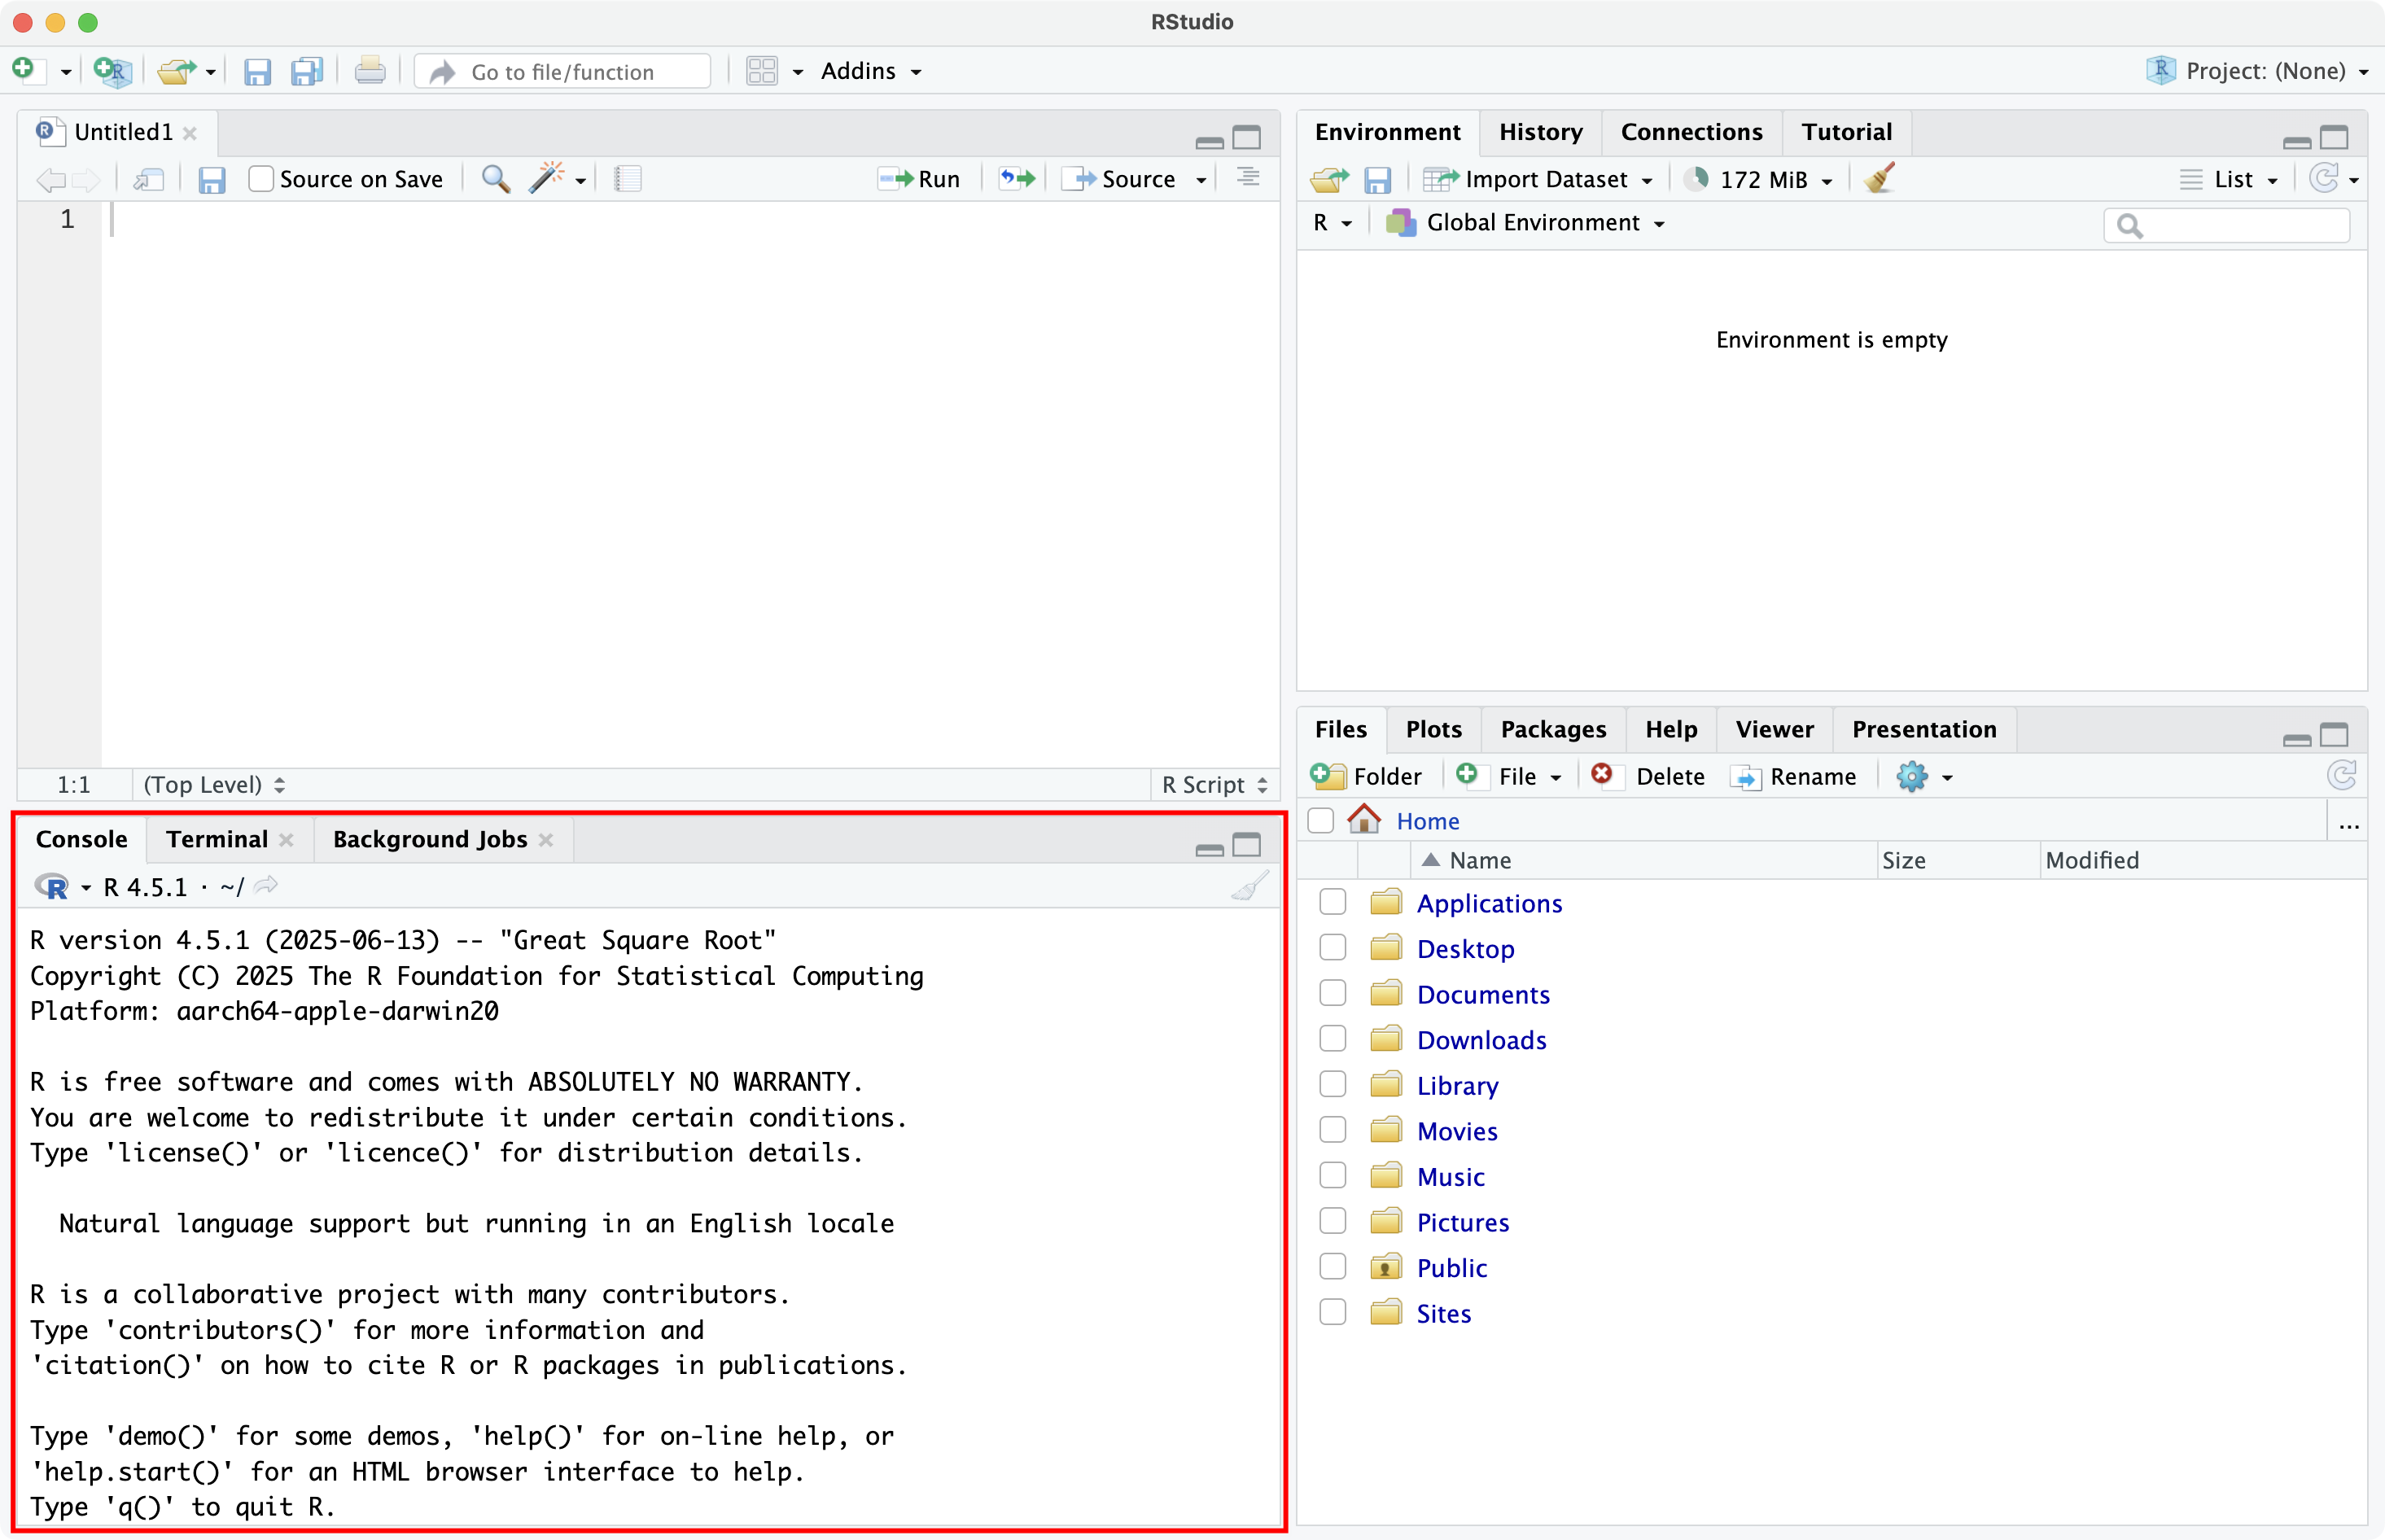Click the Environment search field
This screenshot has width=2385, height=1540.
[2227, 225]
